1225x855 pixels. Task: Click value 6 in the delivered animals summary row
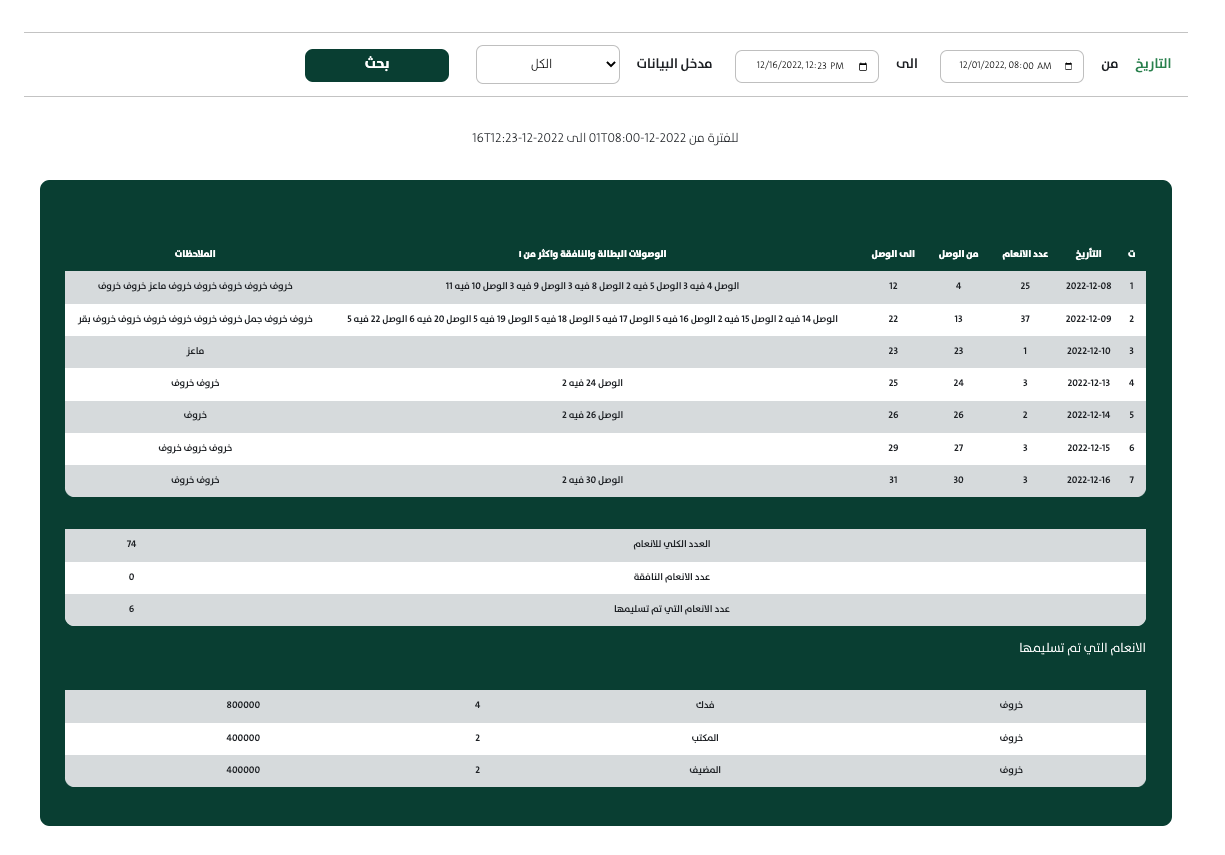[131, 609]
